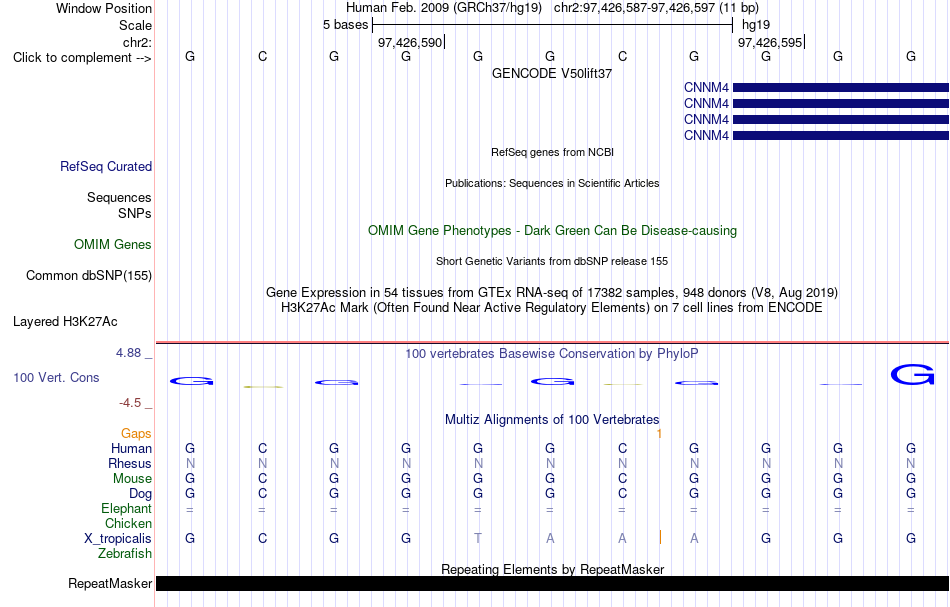This screenshot has height=607, width=950.
Task: Click 'Multiz Alignments of 100 Vertebrates' title
Action: [552, 420]
